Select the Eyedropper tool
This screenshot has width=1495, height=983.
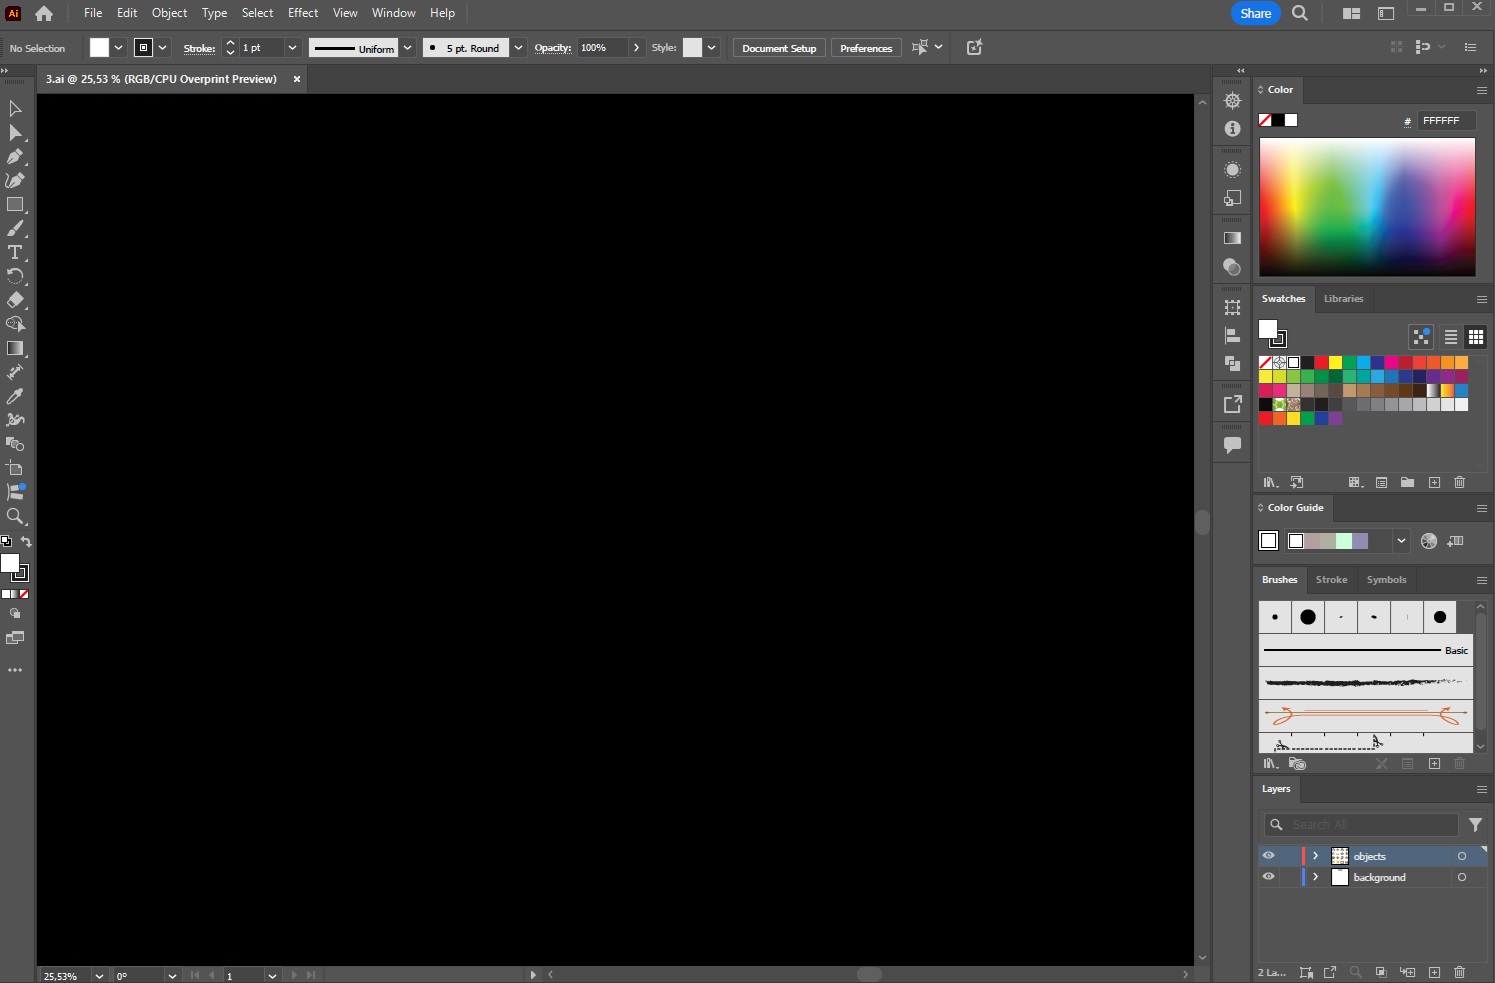(15, 396)
